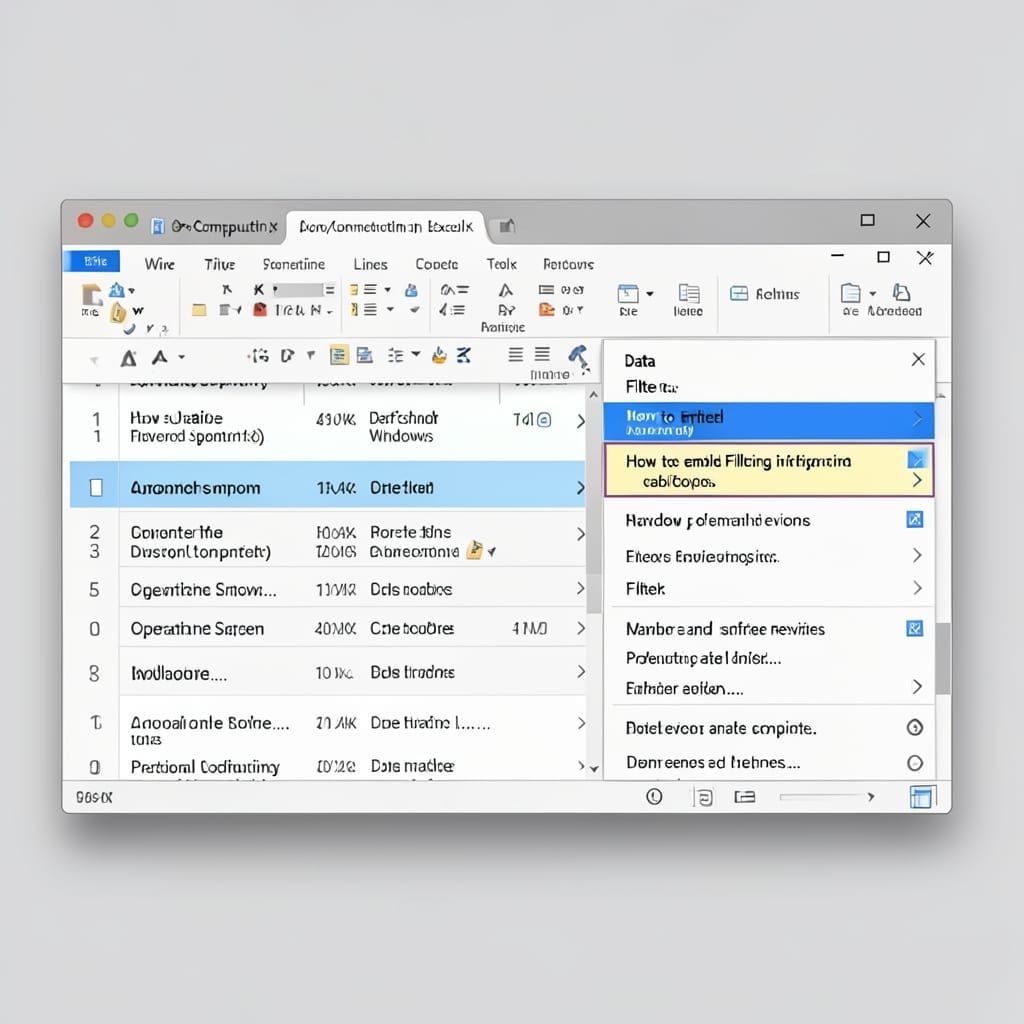Select the yellow "How to emild Fillting" entry

point(769,470)
